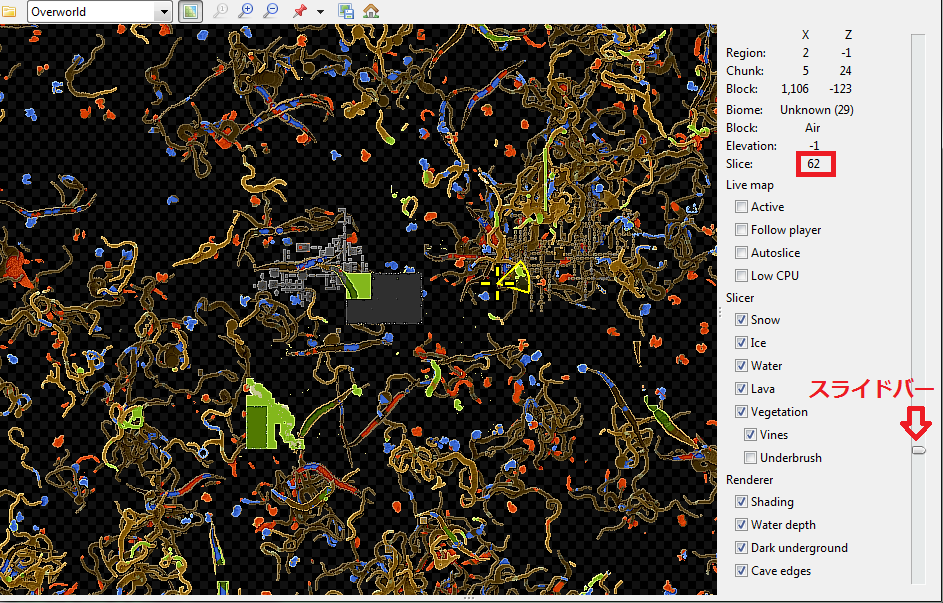Uncheck the Snow slicer option
The height and width of the screenshot is (603, 943).
pyautogui.click(x=742, y=320)
